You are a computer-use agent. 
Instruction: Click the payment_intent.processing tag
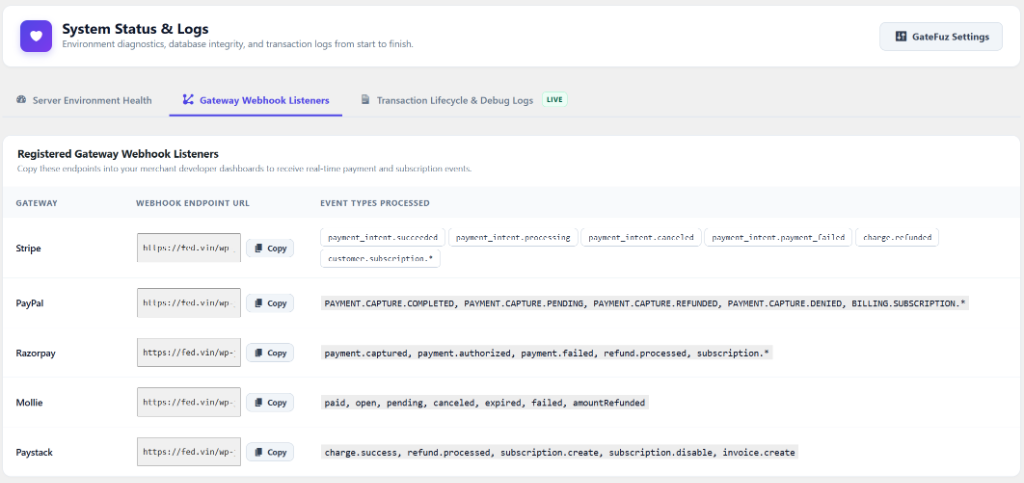click(x=513, y=238)
